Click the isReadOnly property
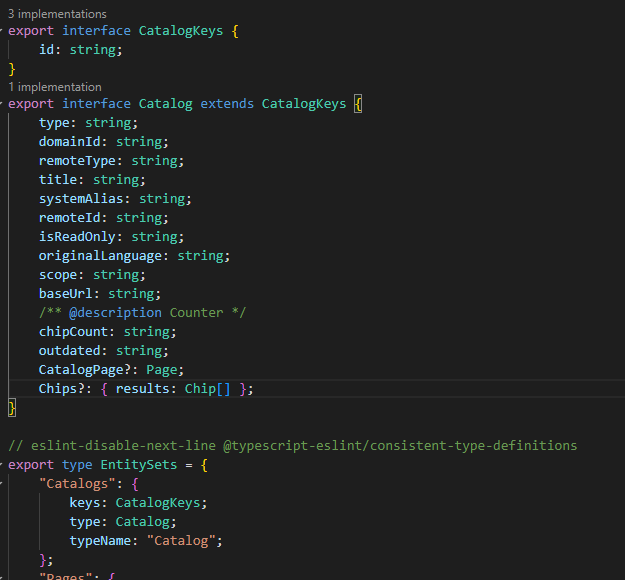This screenshot has width=625, height=580. [x=77, y=236]
